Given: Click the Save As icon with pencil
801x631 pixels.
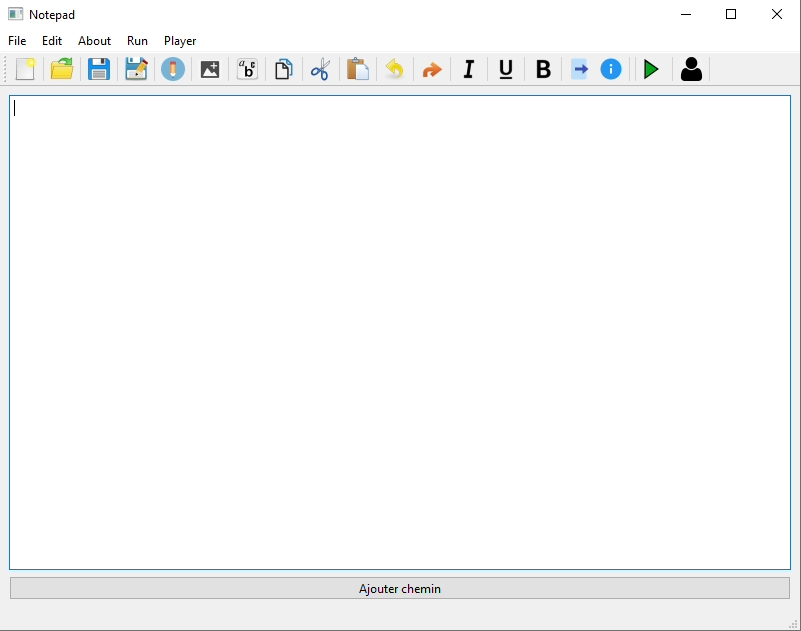Looking at the screenshot, I should click(136, 69).
